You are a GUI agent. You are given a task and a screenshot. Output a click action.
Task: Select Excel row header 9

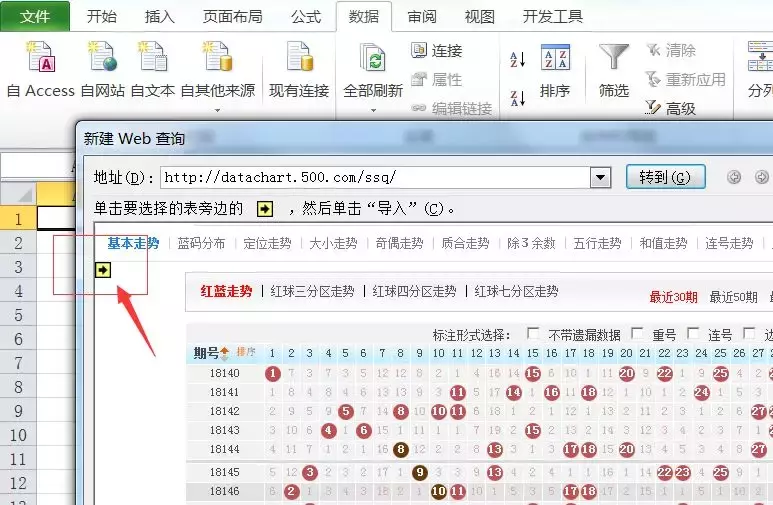(18, 411)
